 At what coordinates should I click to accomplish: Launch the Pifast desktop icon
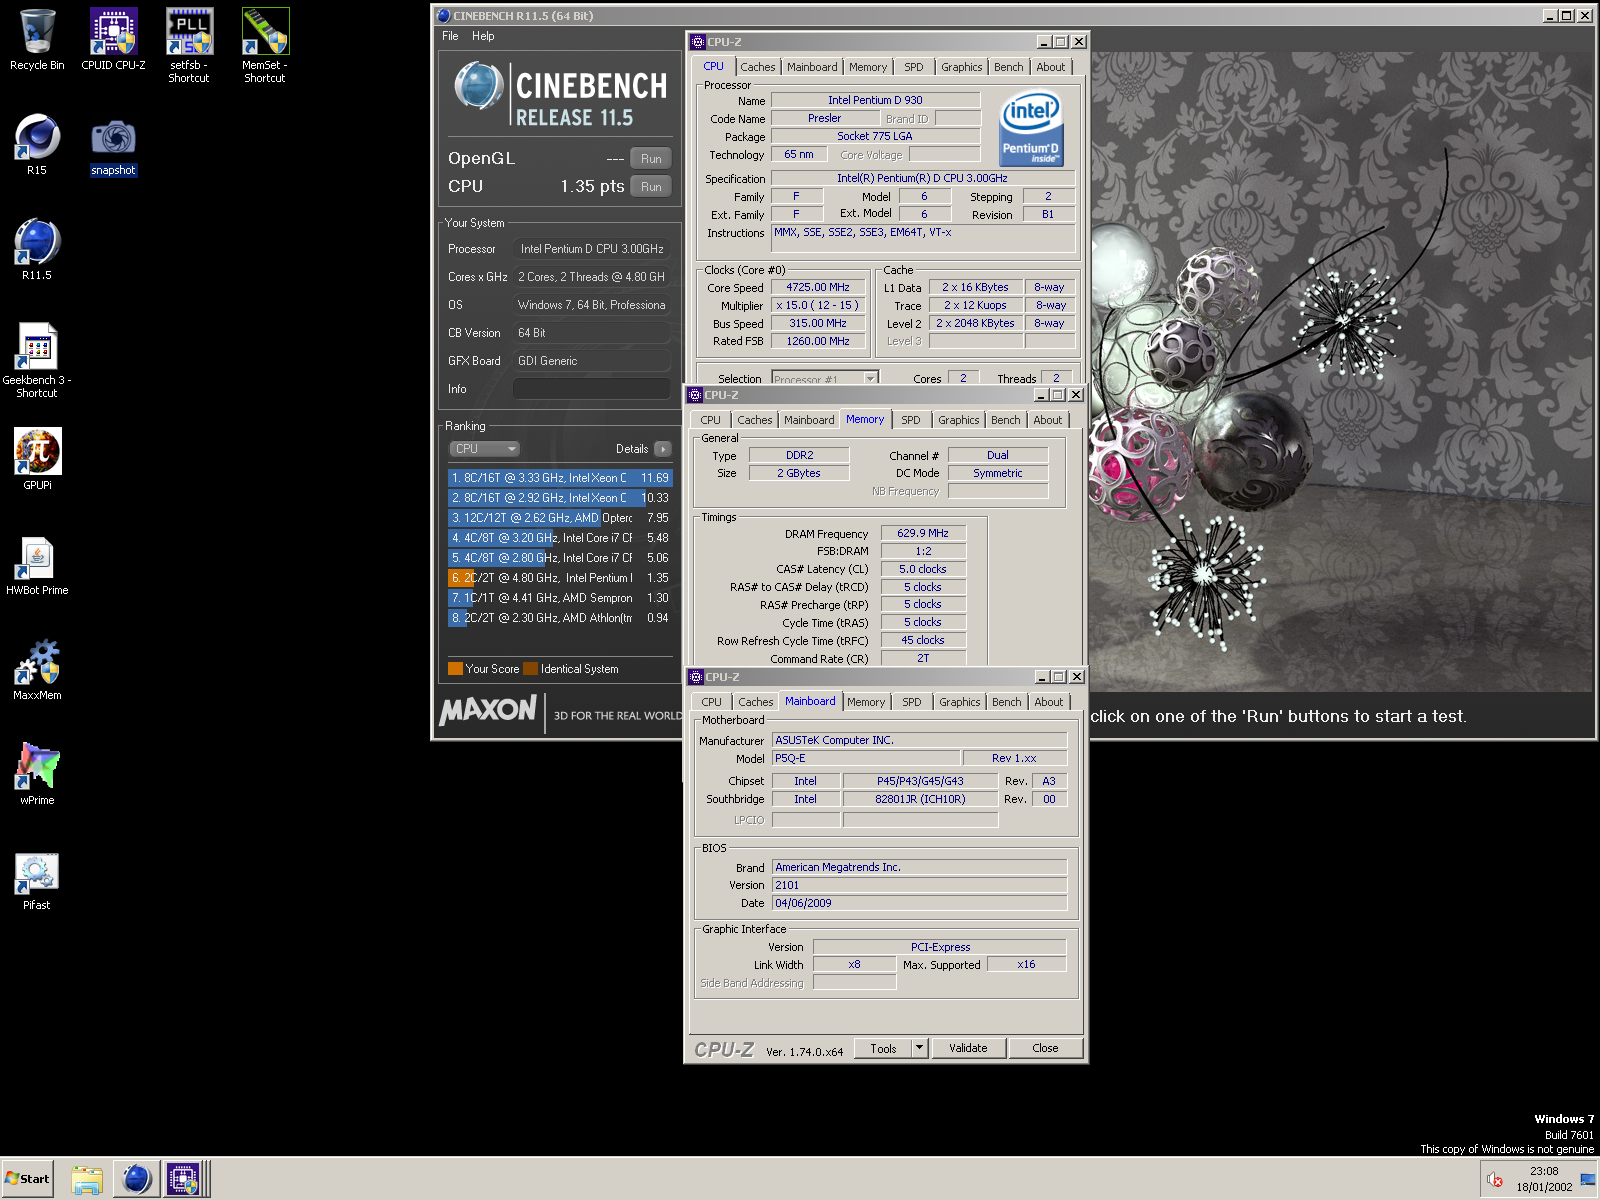coord(37,880)
